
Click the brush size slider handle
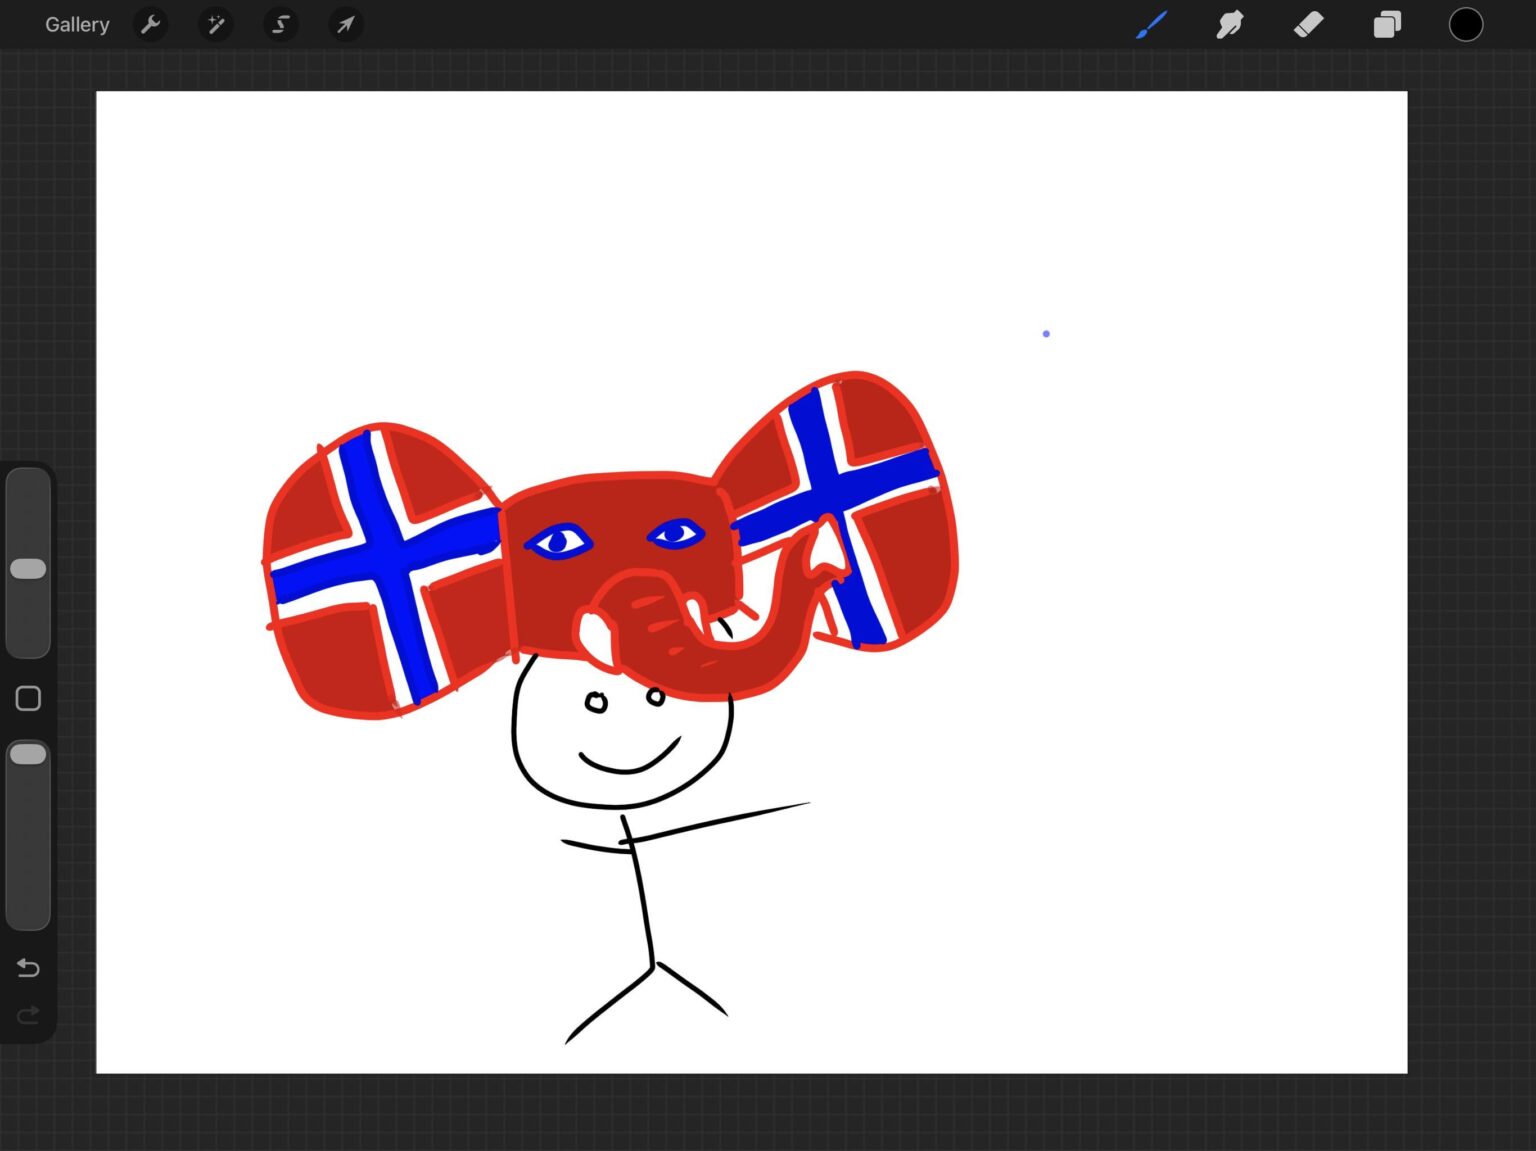click(28, 569)
